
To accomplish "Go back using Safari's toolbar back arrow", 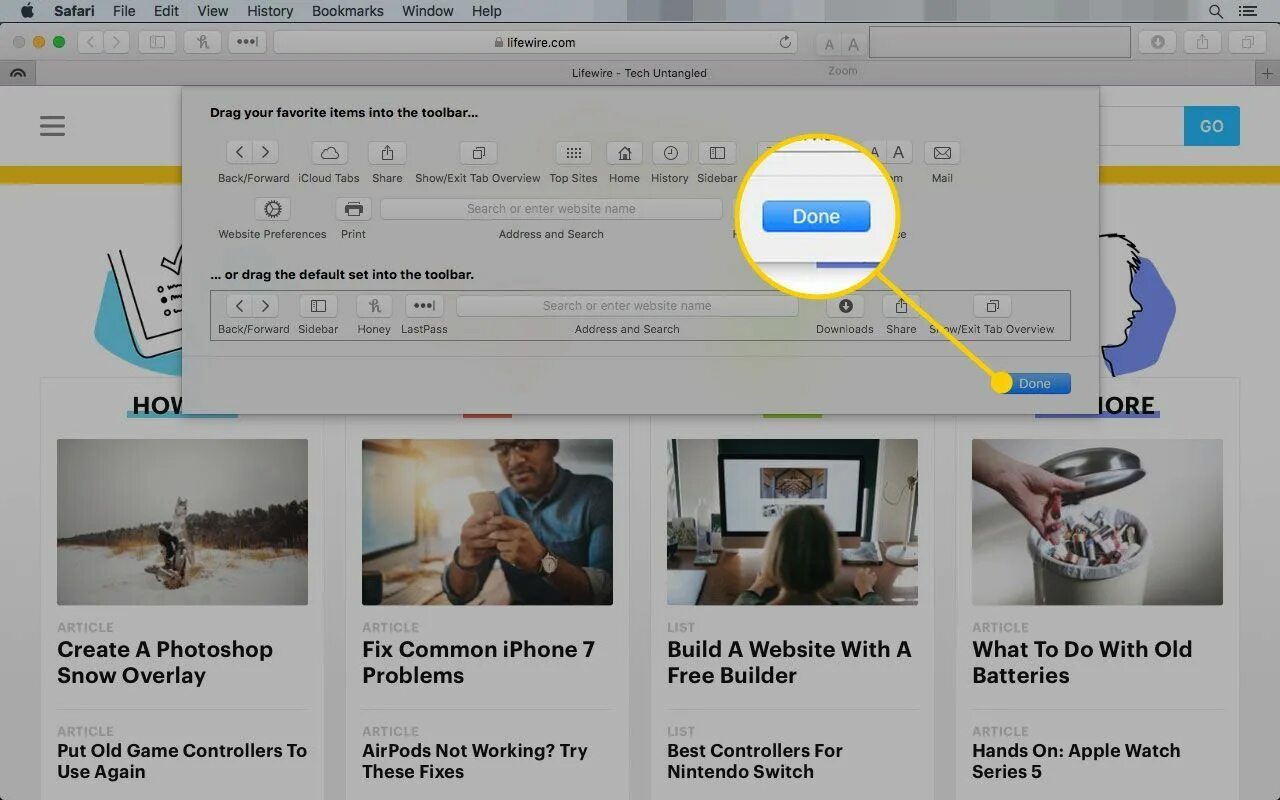I will point(91,42).
